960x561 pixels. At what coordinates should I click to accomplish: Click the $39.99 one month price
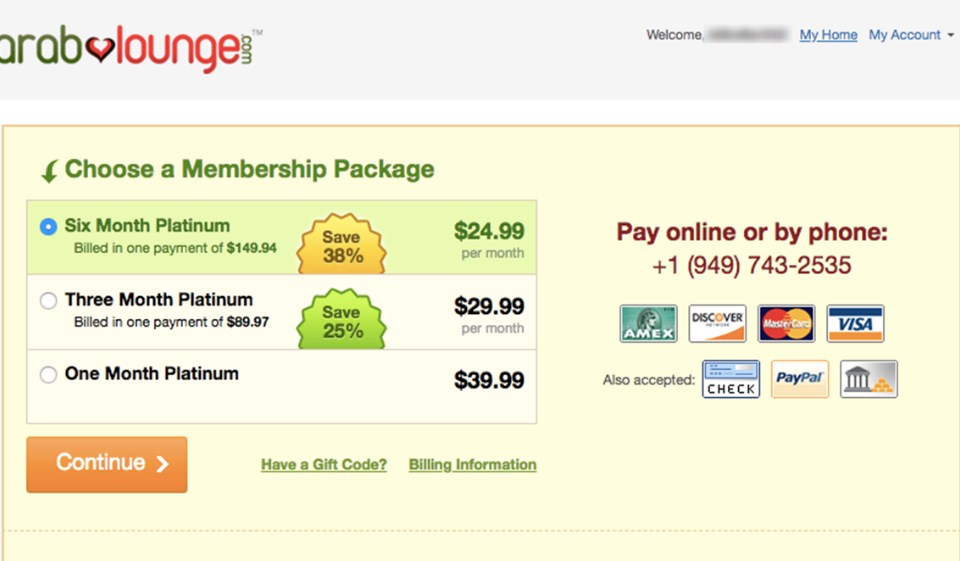pyautogui.click(x=489, y=380)
